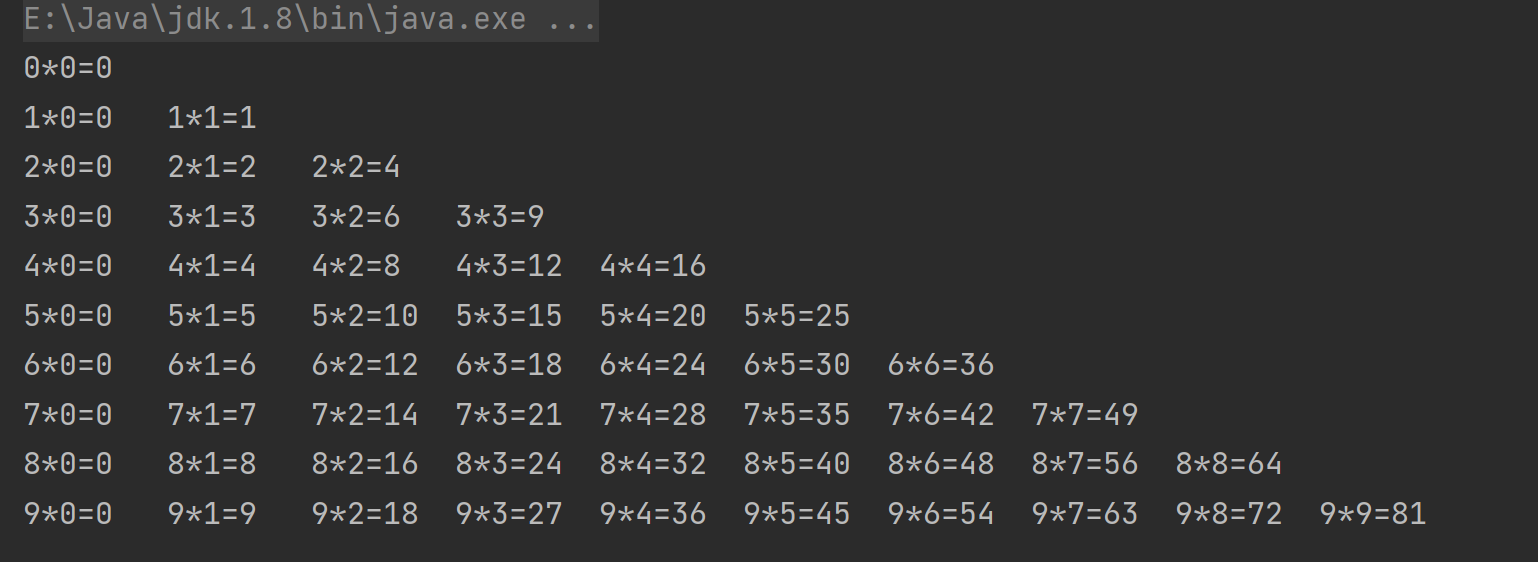Click the 7*7=49 entry

point(1085,415)
